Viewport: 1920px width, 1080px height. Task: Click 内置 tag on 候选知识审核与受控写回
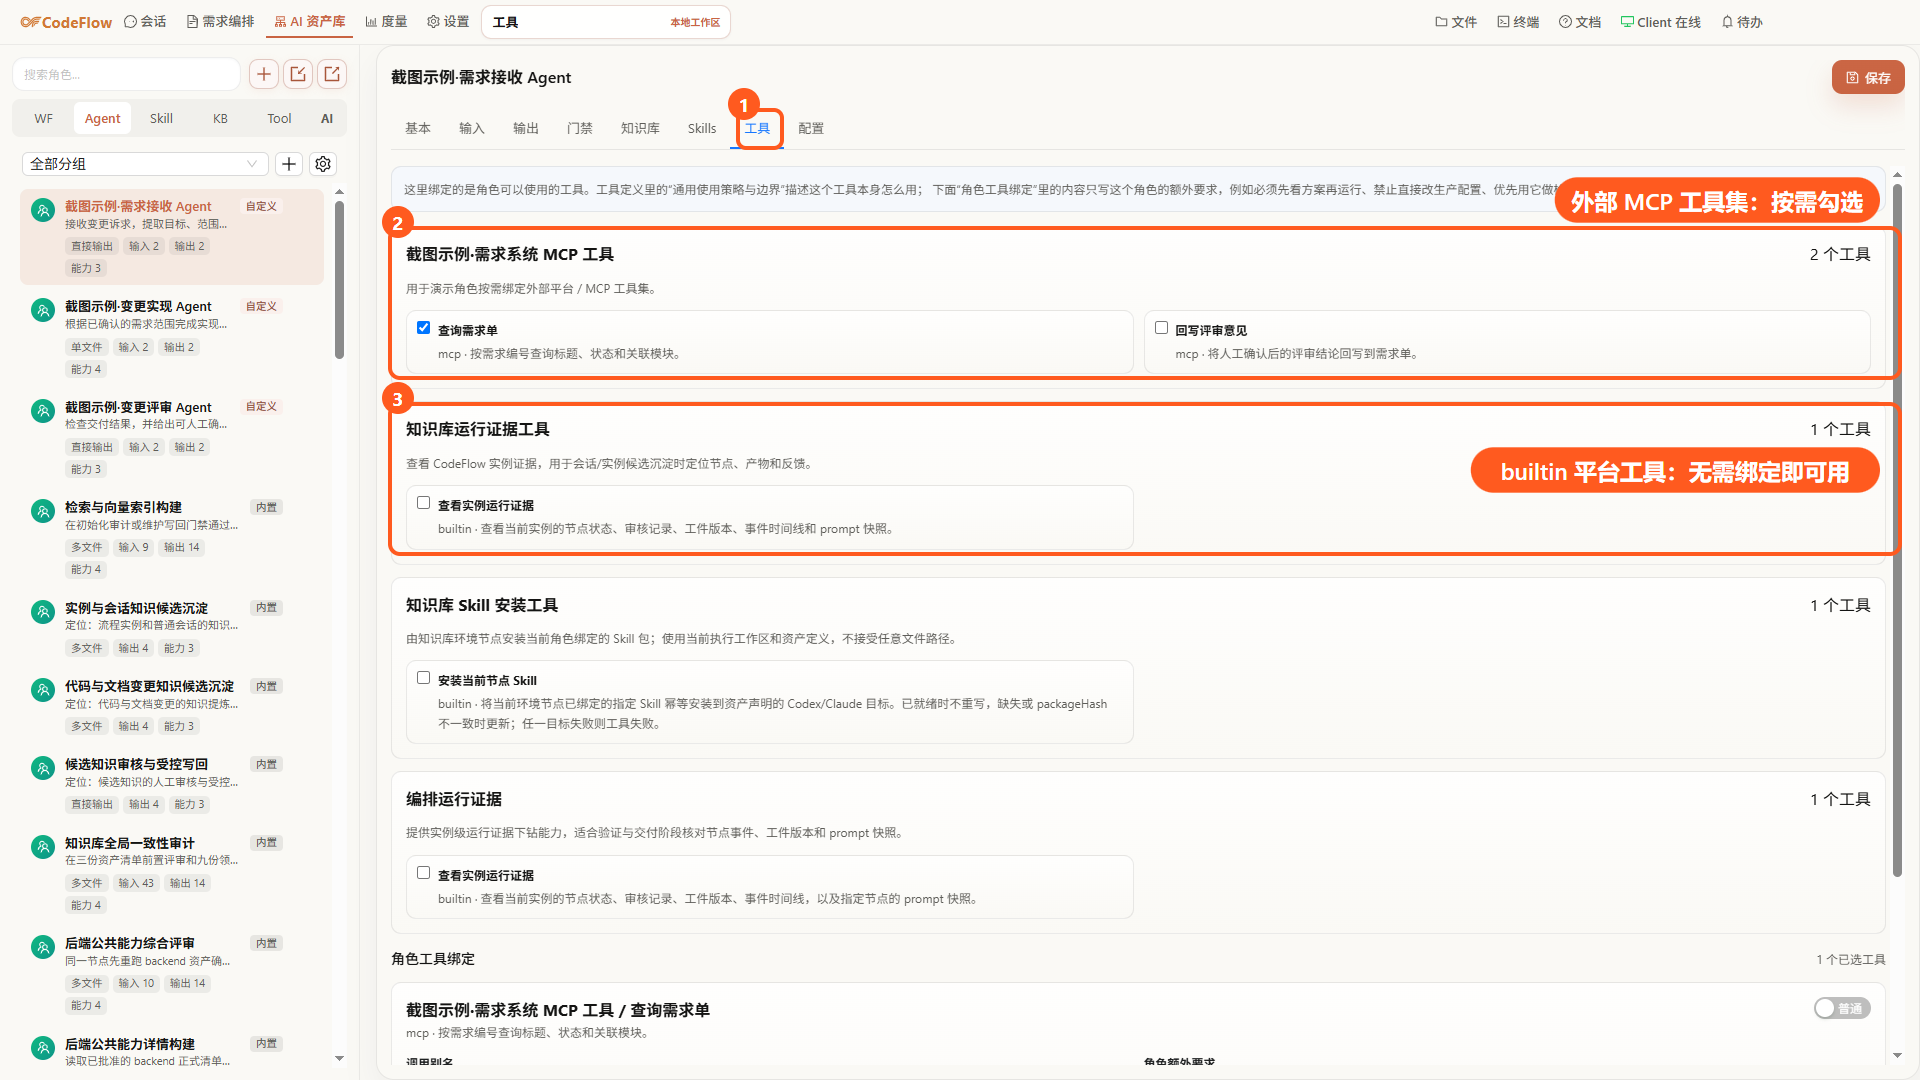(x=266, y=764)
